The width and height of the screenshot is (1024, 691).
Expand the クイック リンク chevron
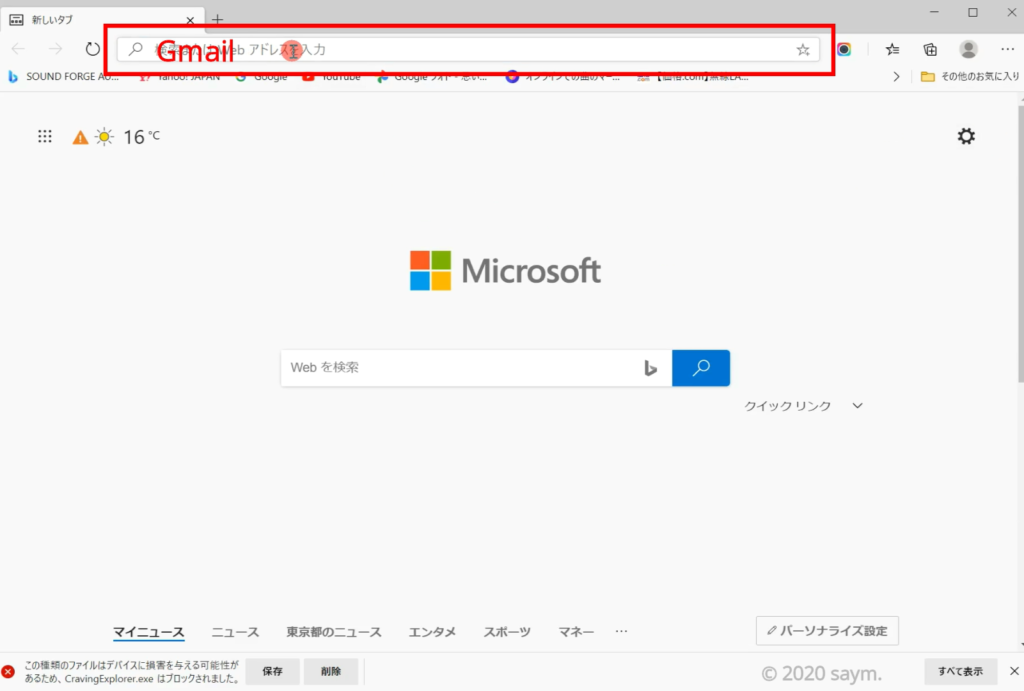(857, 406)
